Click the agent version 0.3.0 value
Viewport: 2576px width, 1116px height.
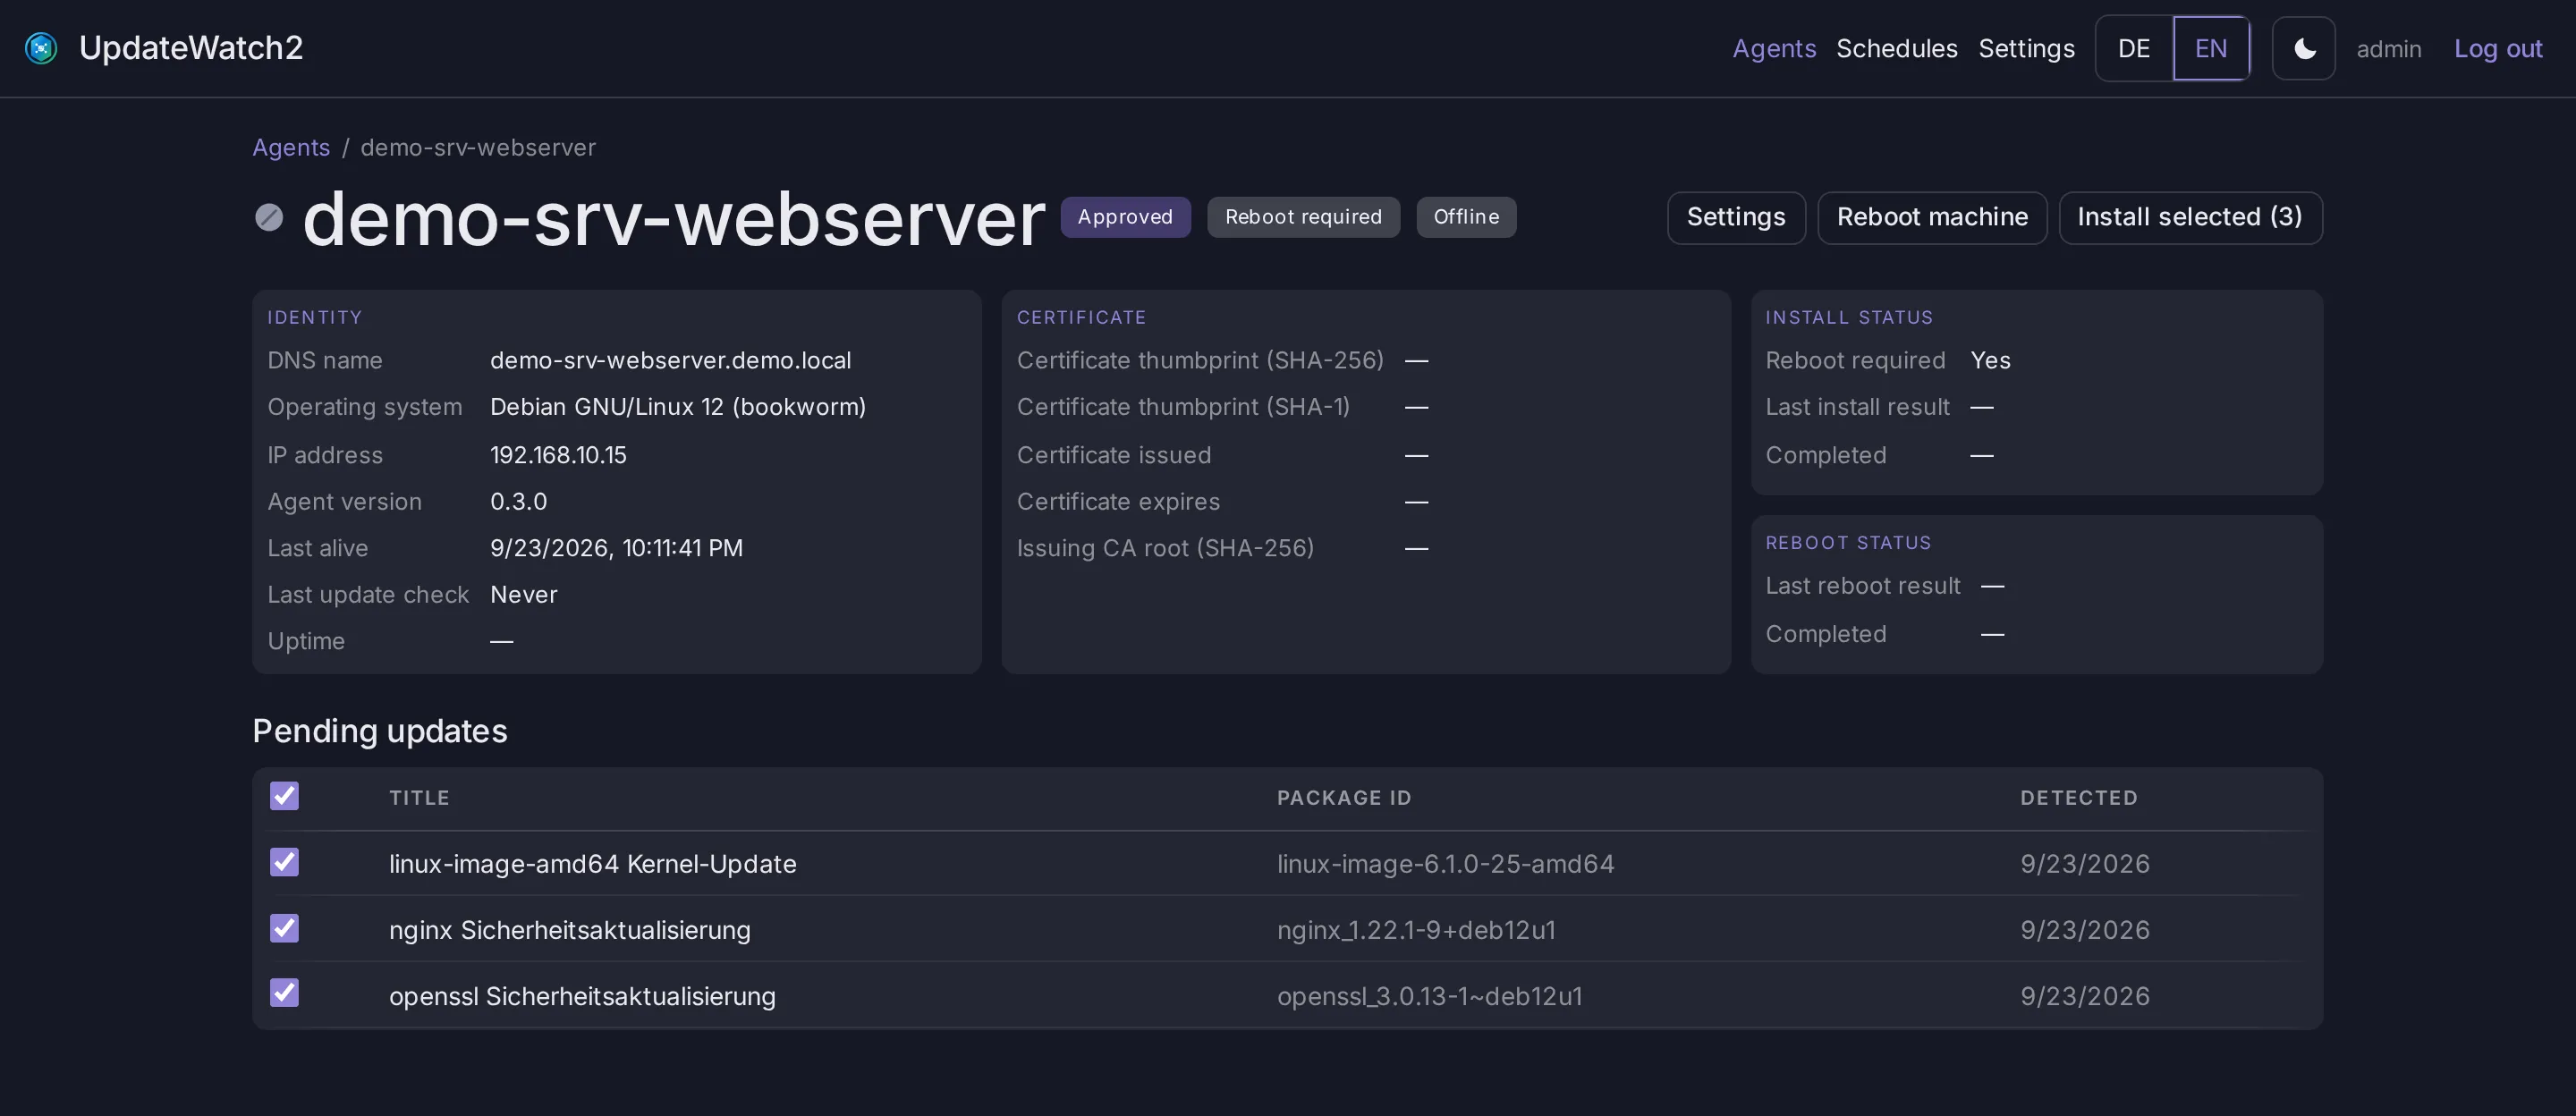518,501
